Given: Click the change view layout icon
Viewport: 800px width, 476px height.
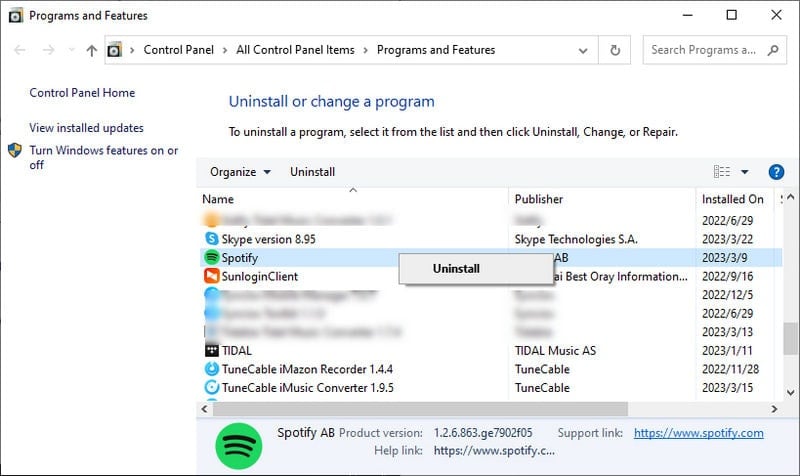Looking at the screenshot, I should point(721,171).
